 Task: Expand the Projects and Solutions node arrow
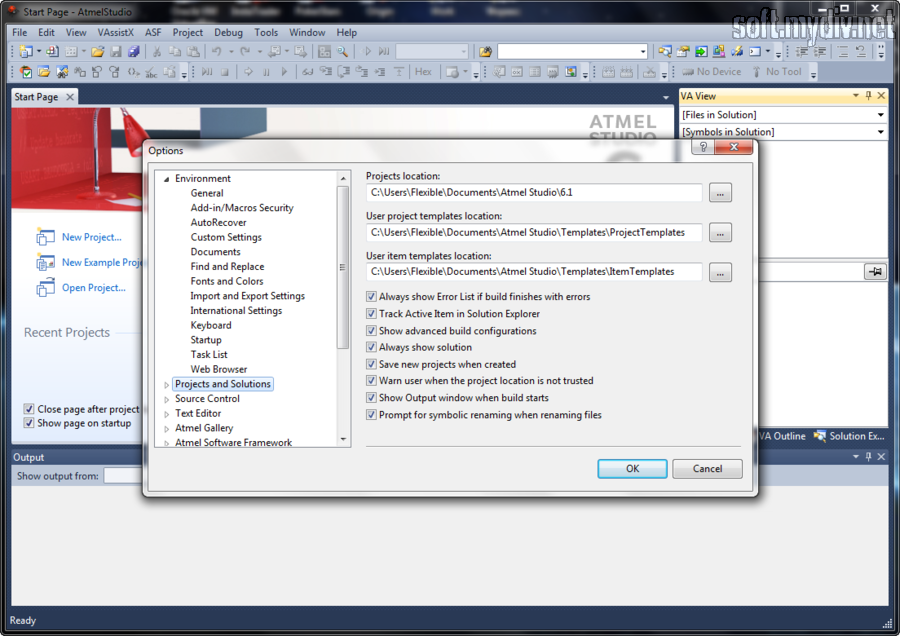(166, 385)
